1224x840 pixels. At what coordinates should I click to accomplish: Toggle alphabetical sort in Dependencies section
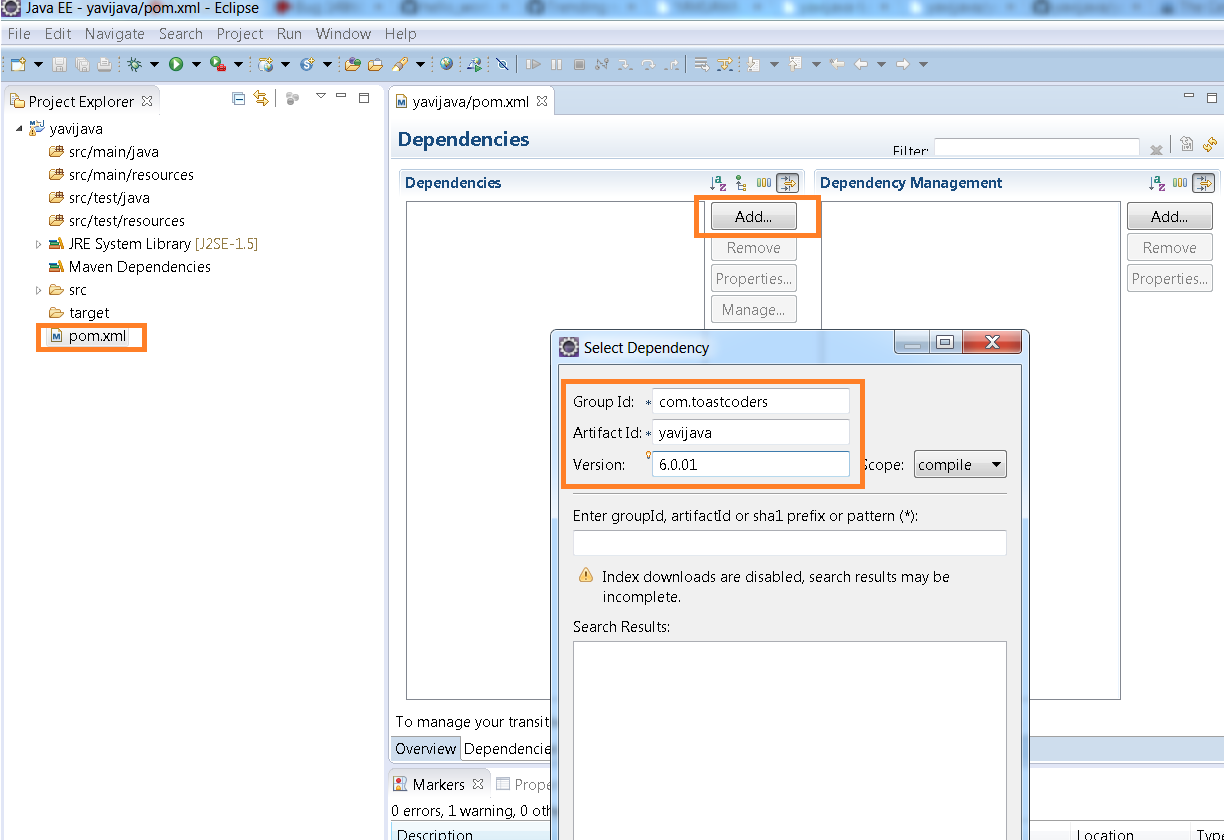[x=718, y=183]
